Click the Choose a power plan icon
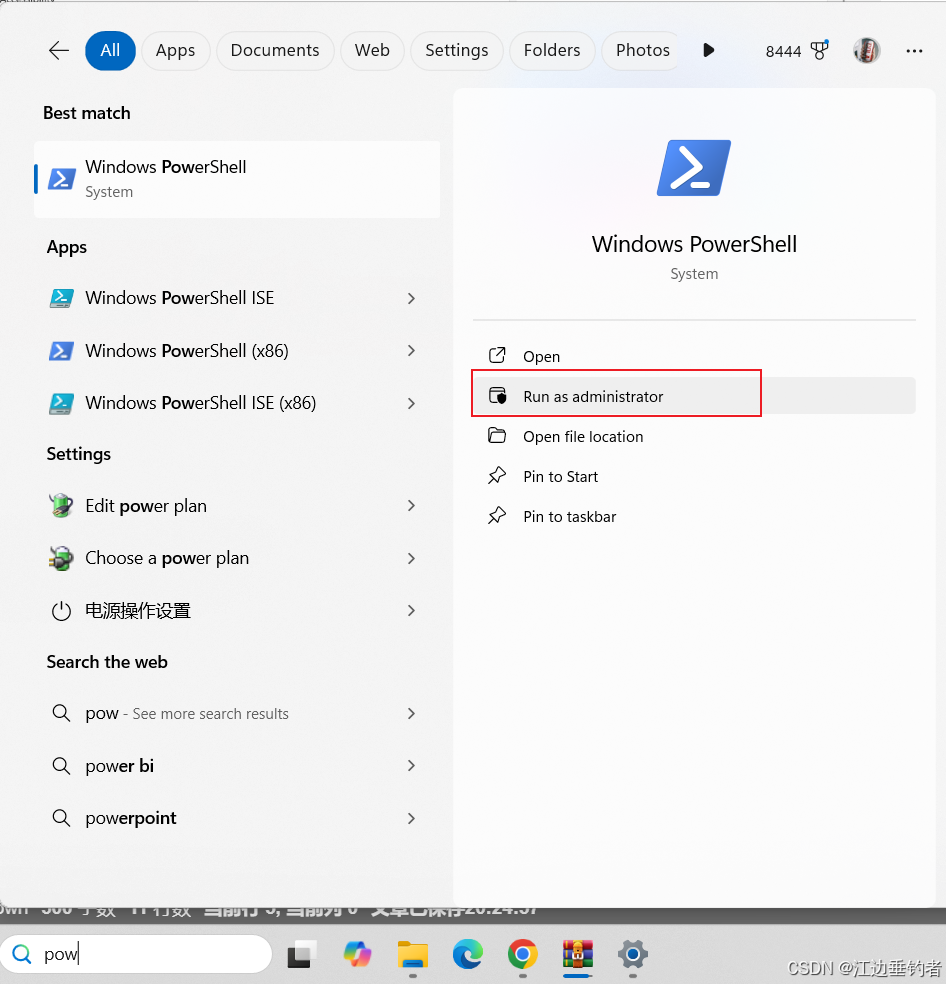Viewport: 946px width, 984px height. pos(62,558)
